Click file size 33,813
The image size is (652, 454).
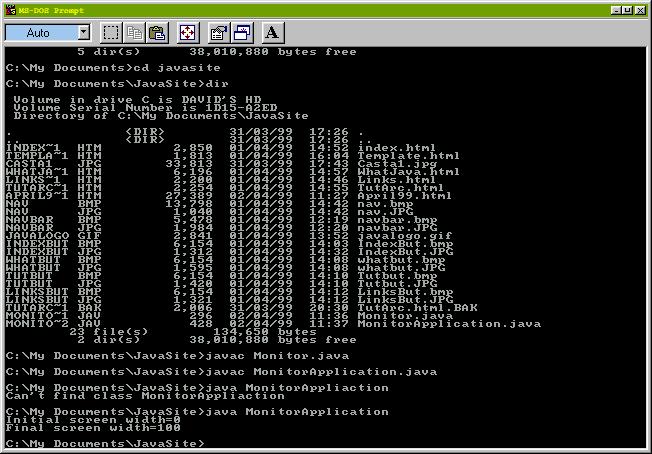click(189, 163)
